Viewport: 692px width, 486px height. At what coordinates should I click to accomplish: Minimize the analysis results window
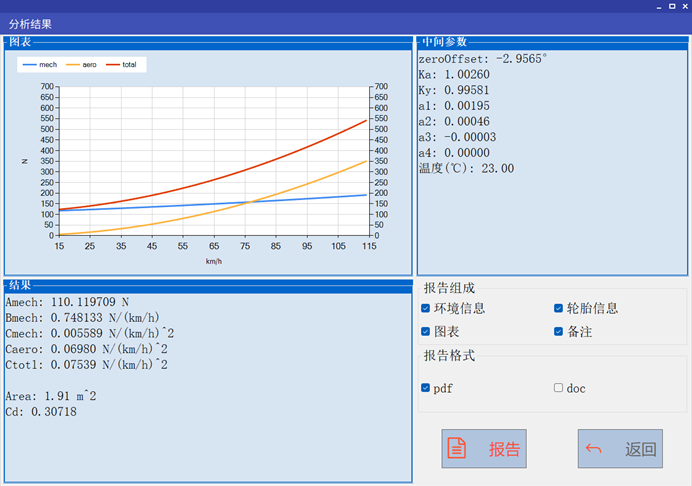click(x=657, y=6)
